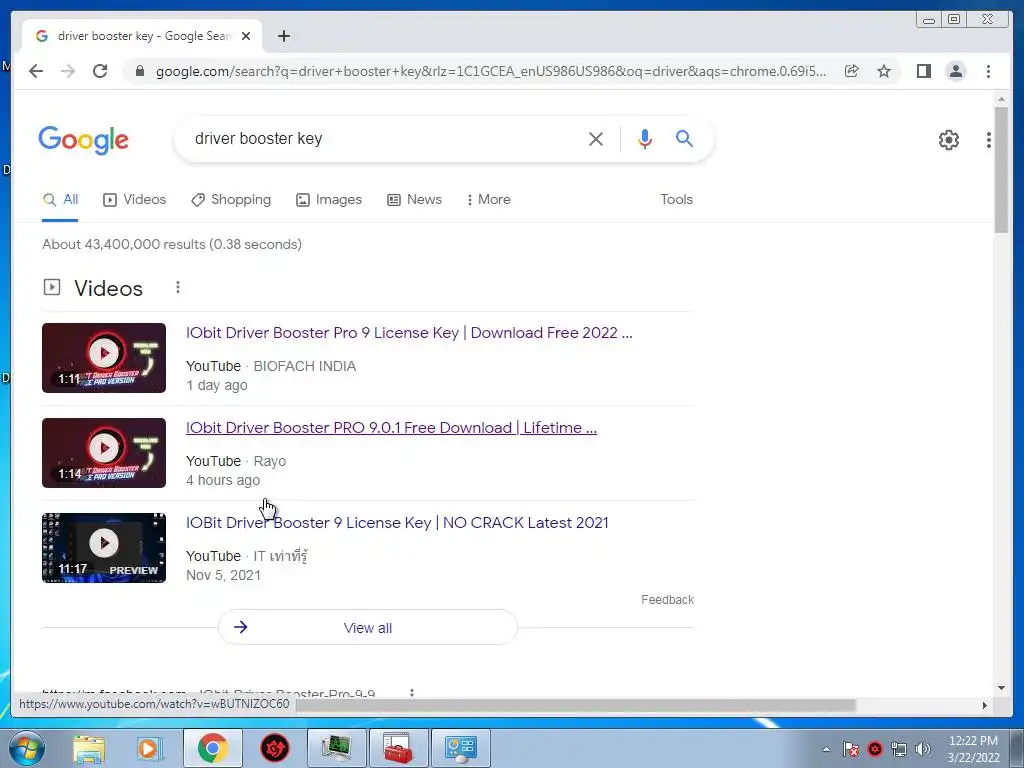Switch to the Videos search tab

click(x=135, y=200)
